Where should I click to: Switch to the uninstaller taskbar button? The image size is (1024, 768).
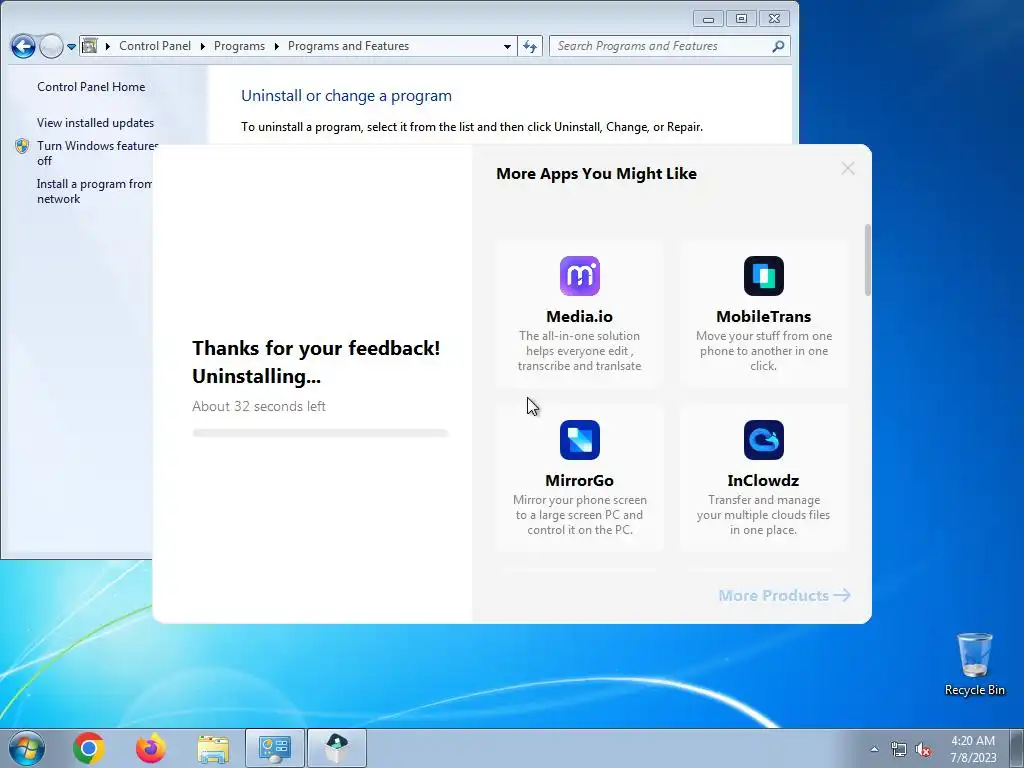(337, 748)
